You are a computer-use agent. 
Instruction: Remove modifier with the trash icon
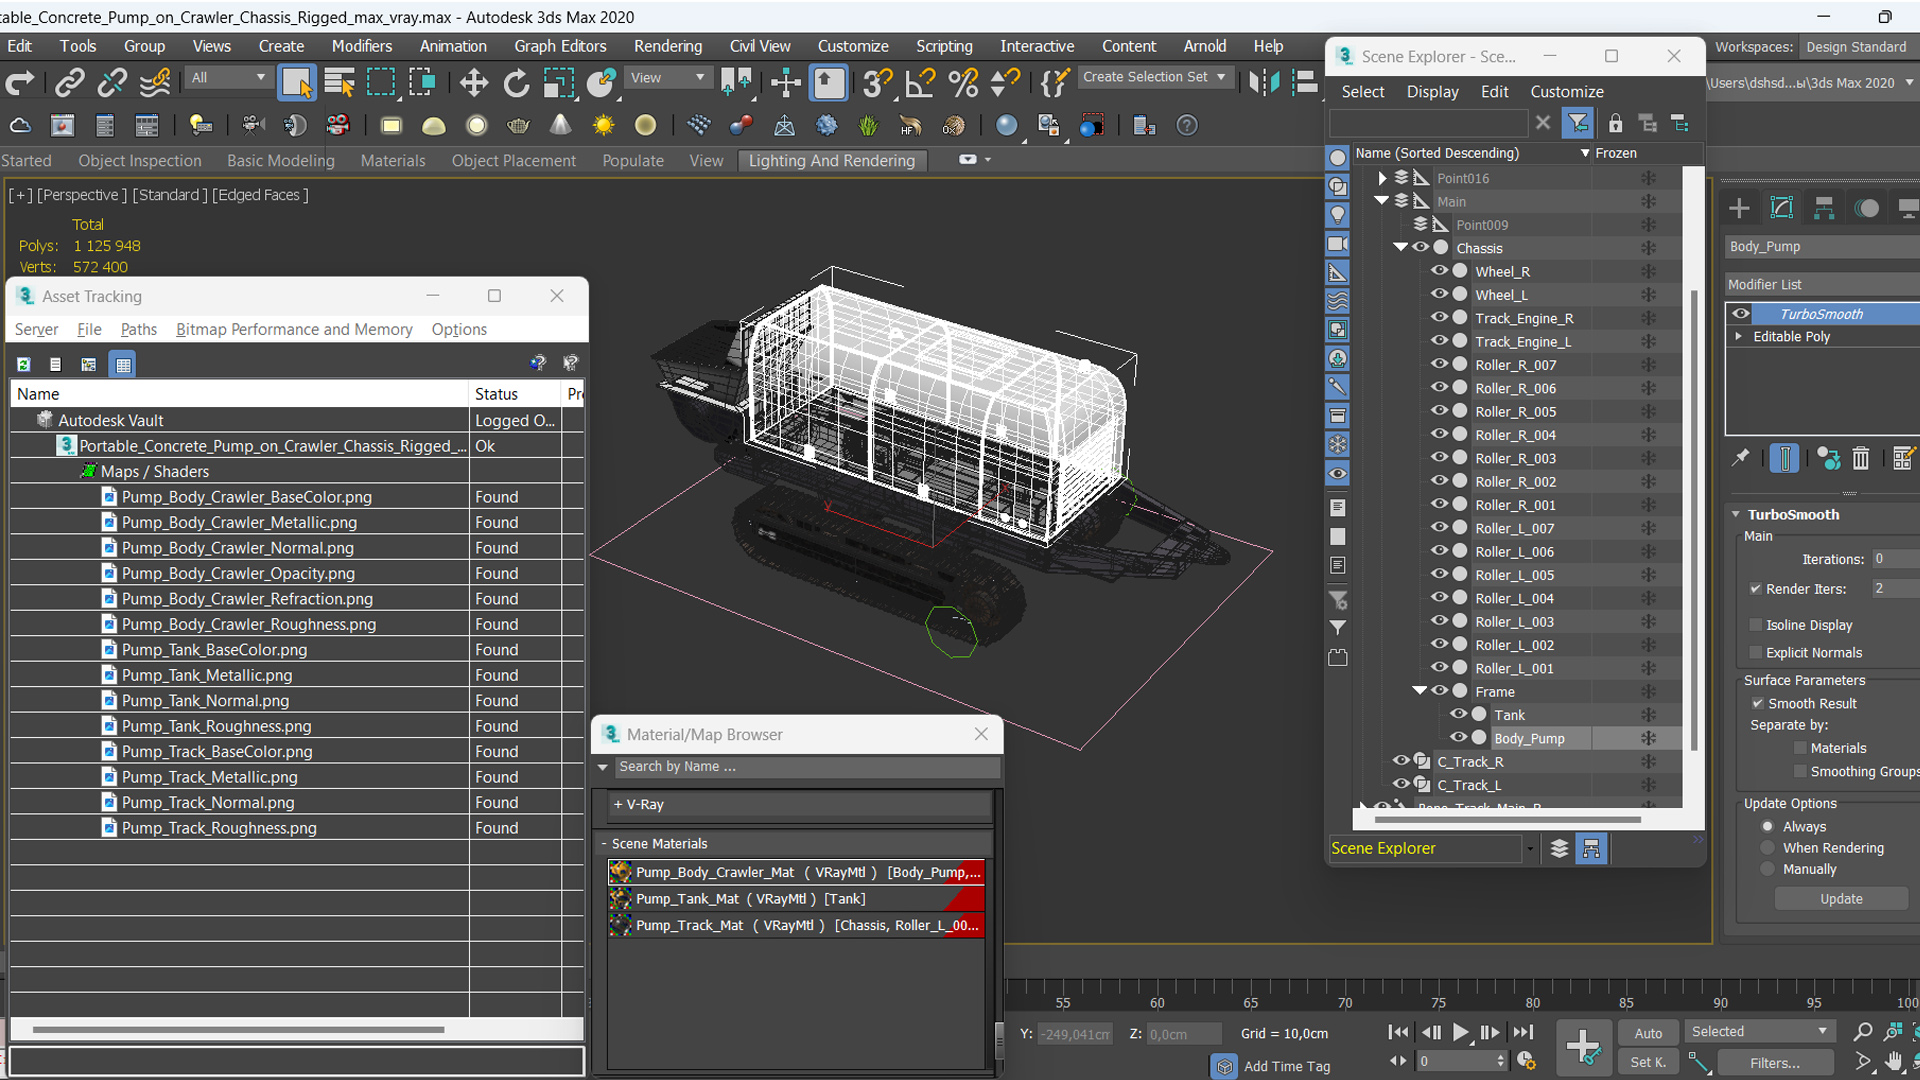[1860, 459]
